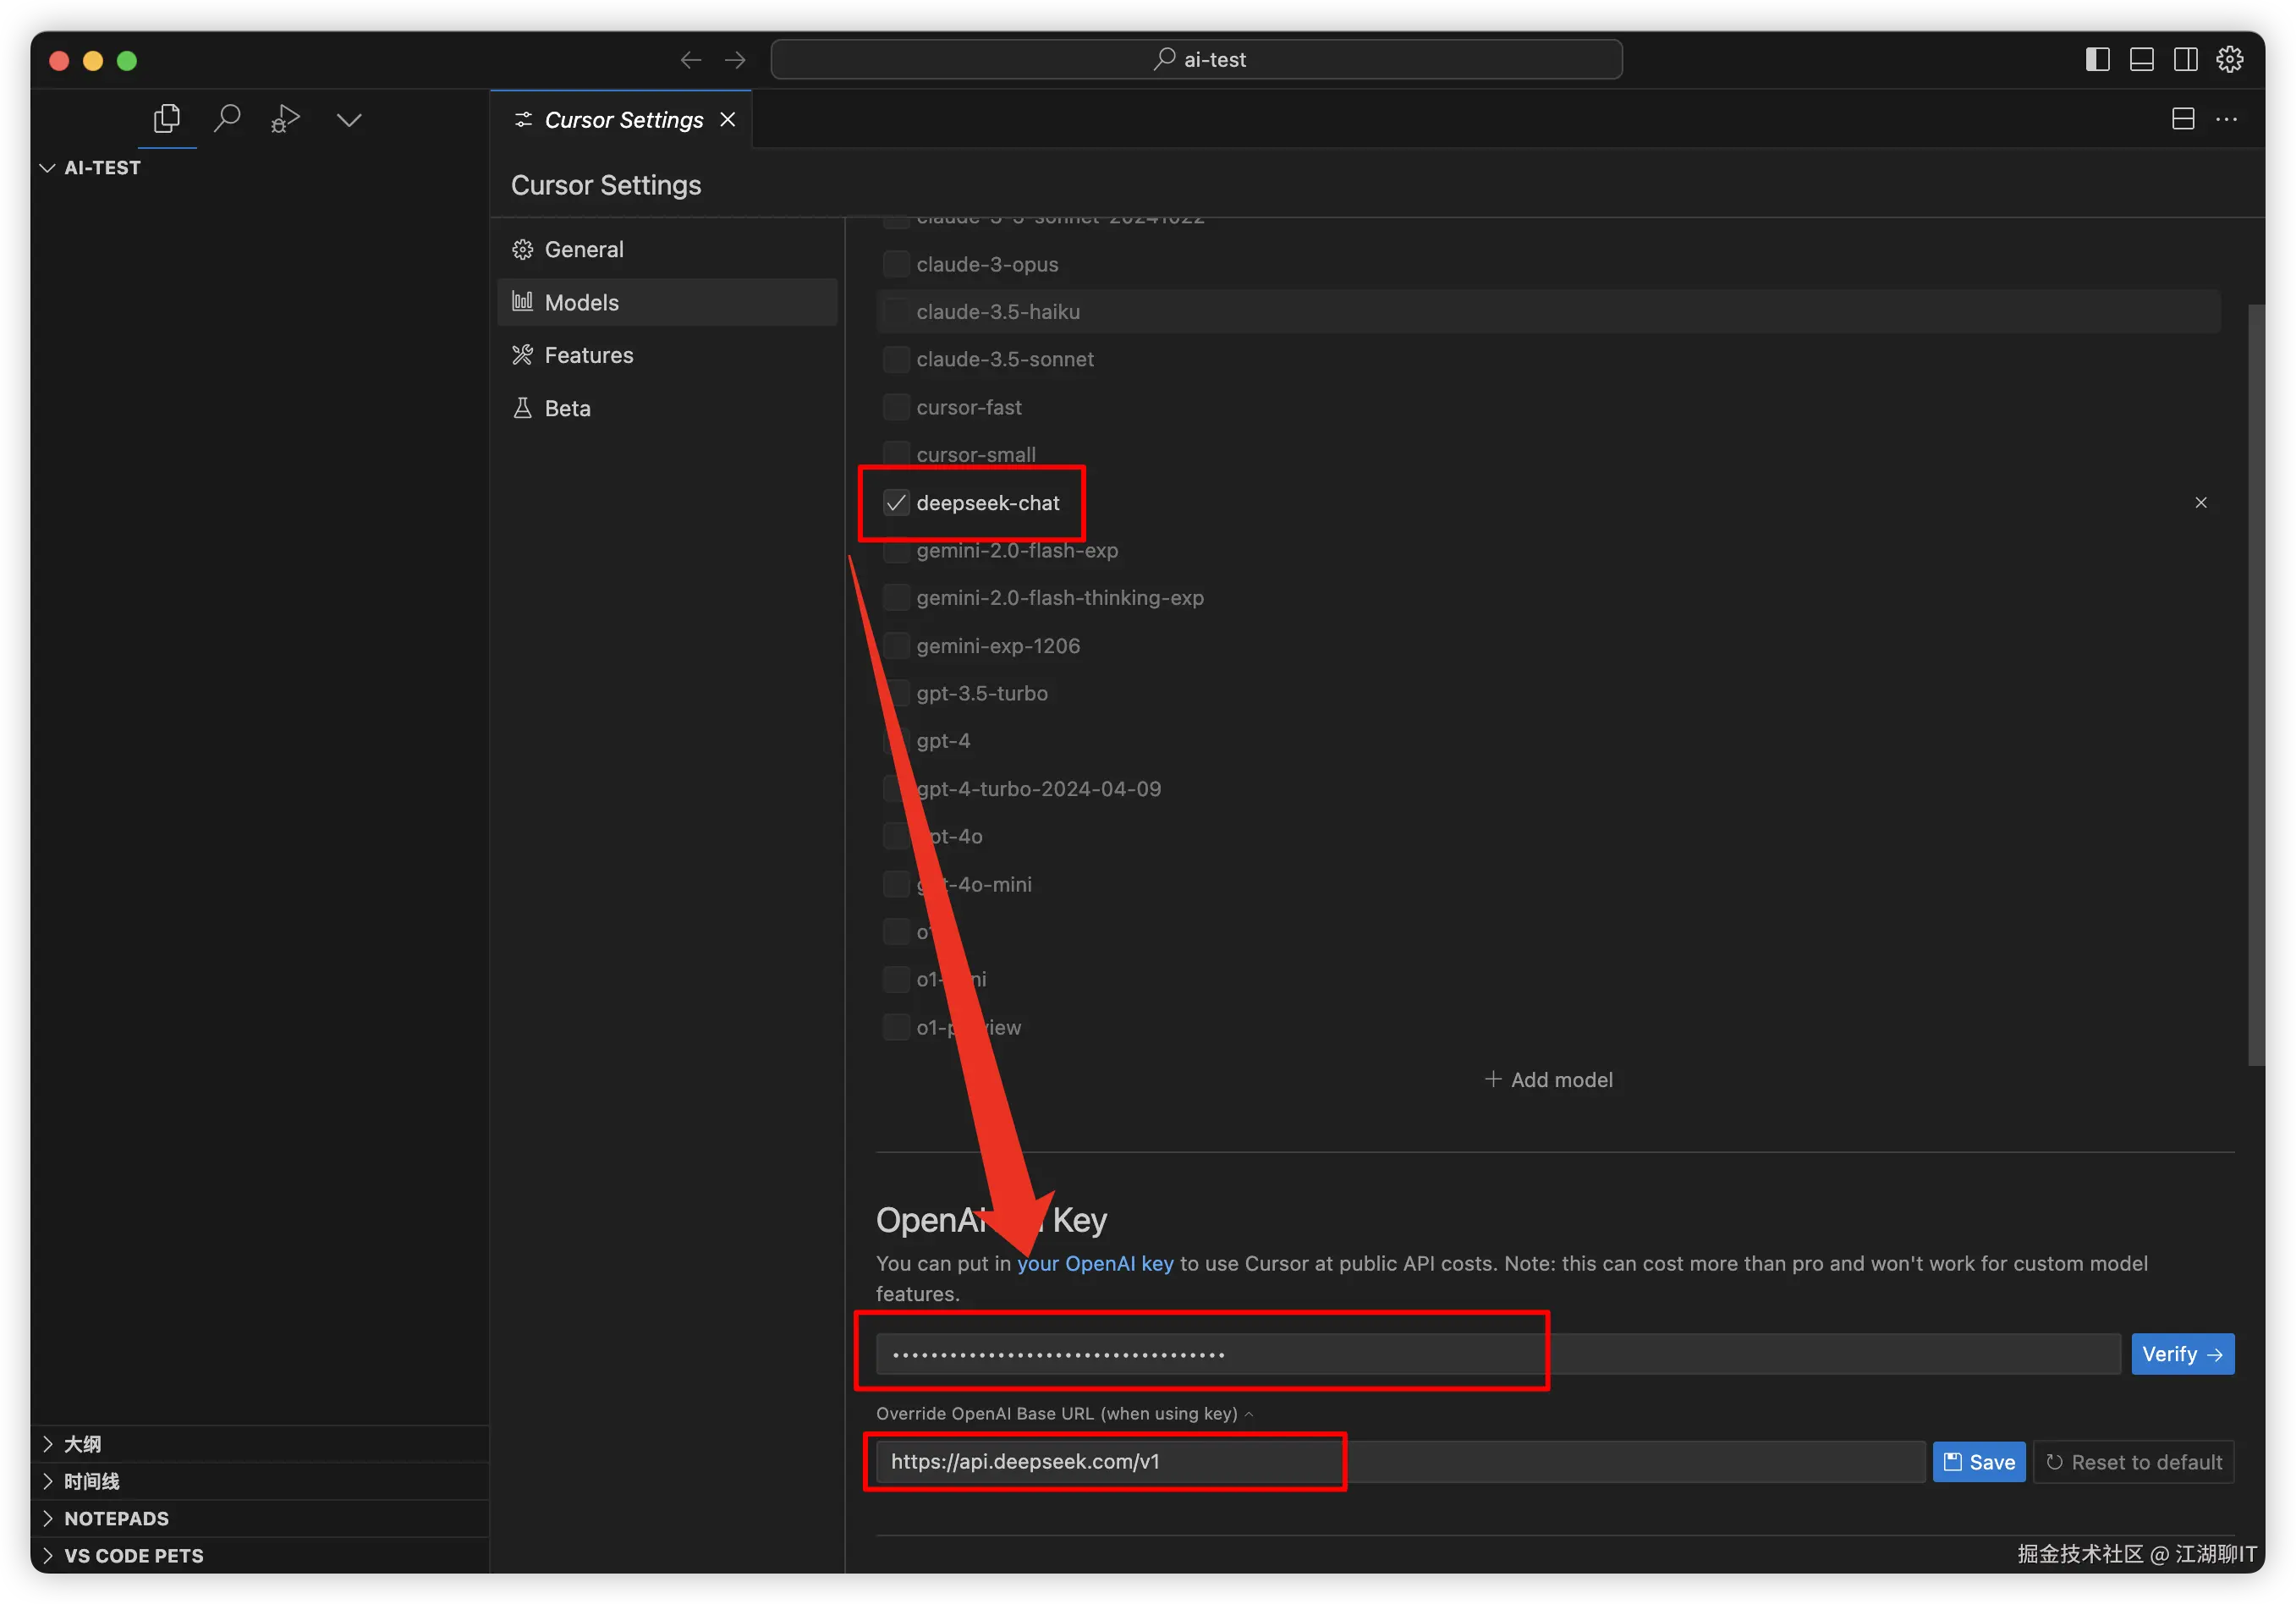Click the OpenAI base URL input field
Image resolution: width=2296 pixels, height=1604 pixels.
[1400, 1462]
